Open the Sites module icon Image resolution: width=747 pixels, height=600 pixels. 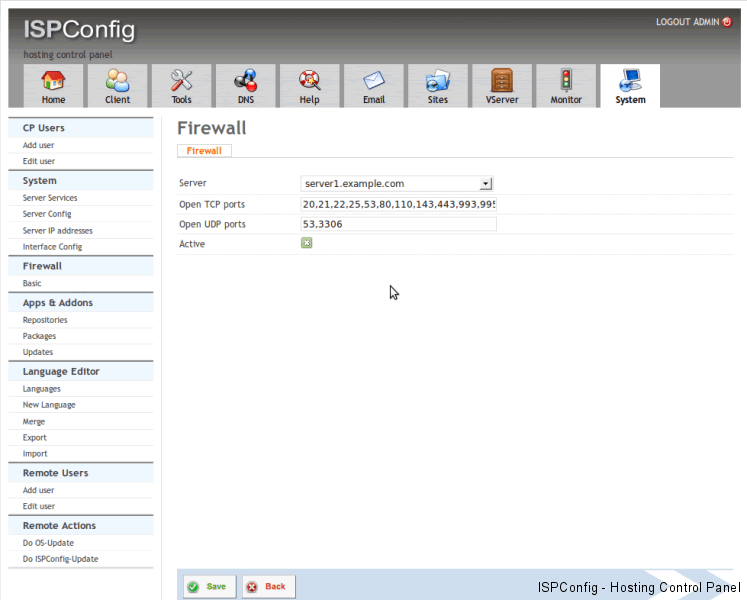coord(437,81)
